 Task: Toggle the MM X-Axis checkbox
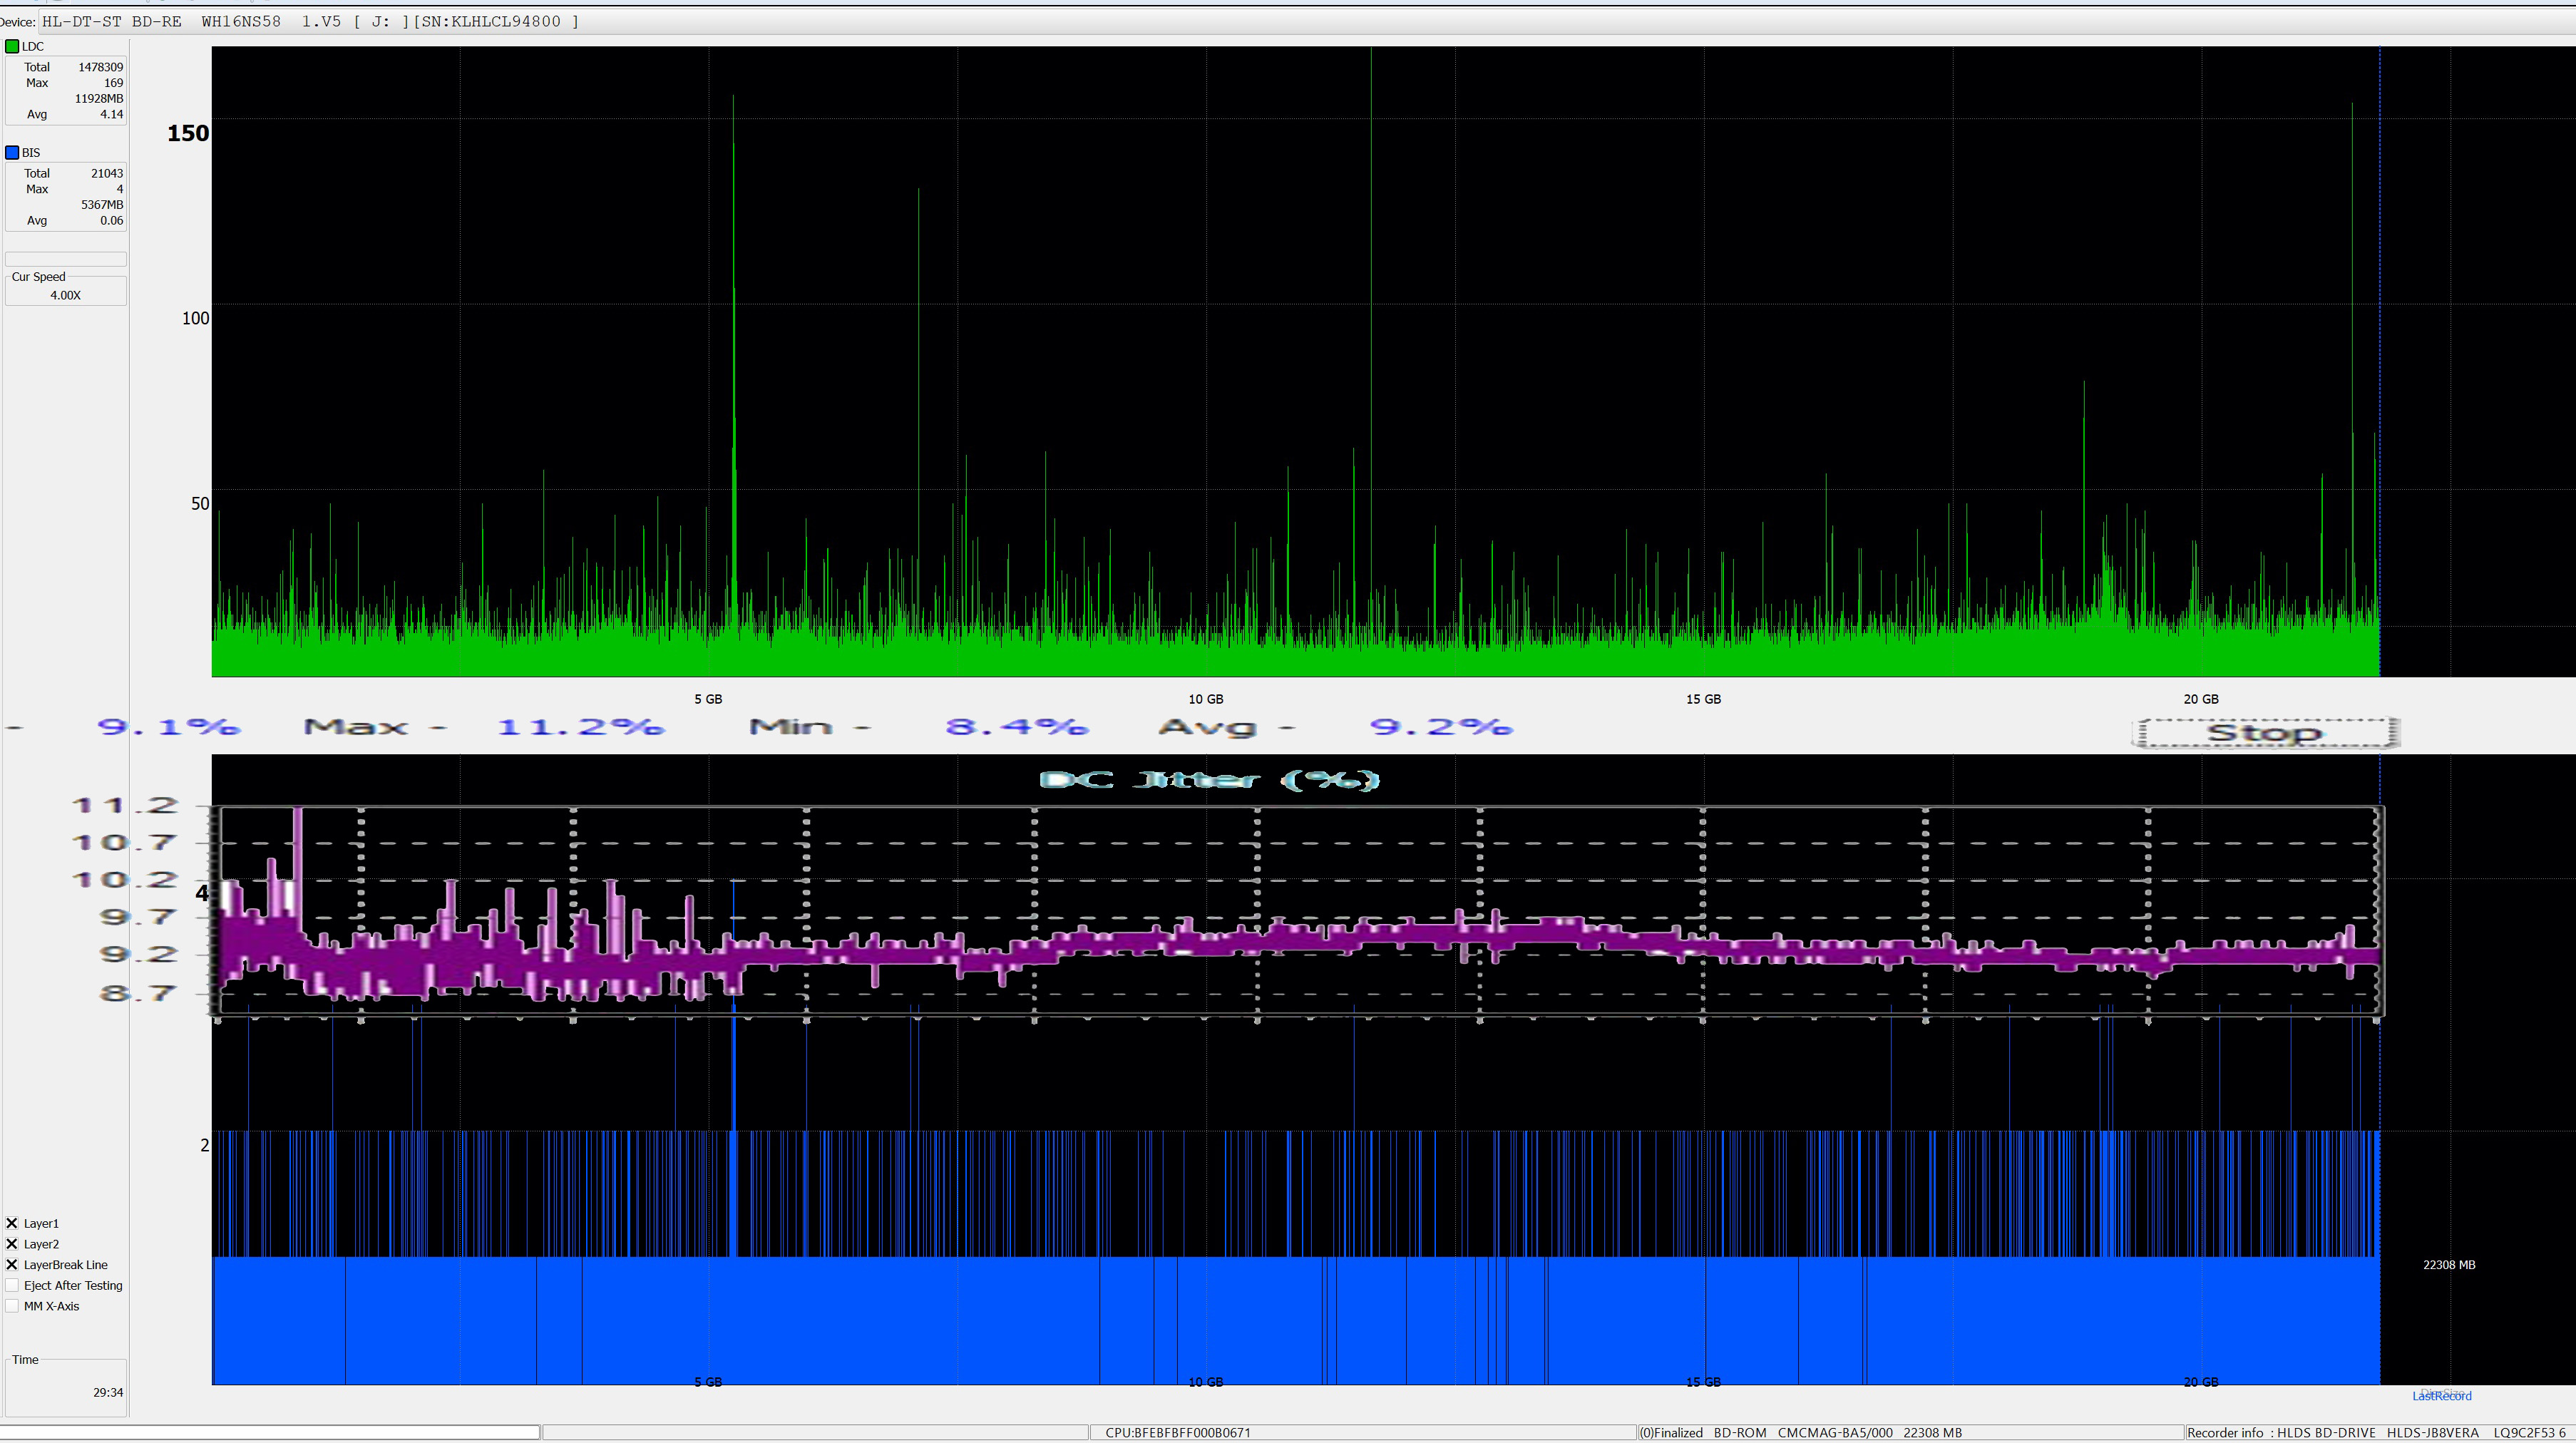(x=12, y=1306)
